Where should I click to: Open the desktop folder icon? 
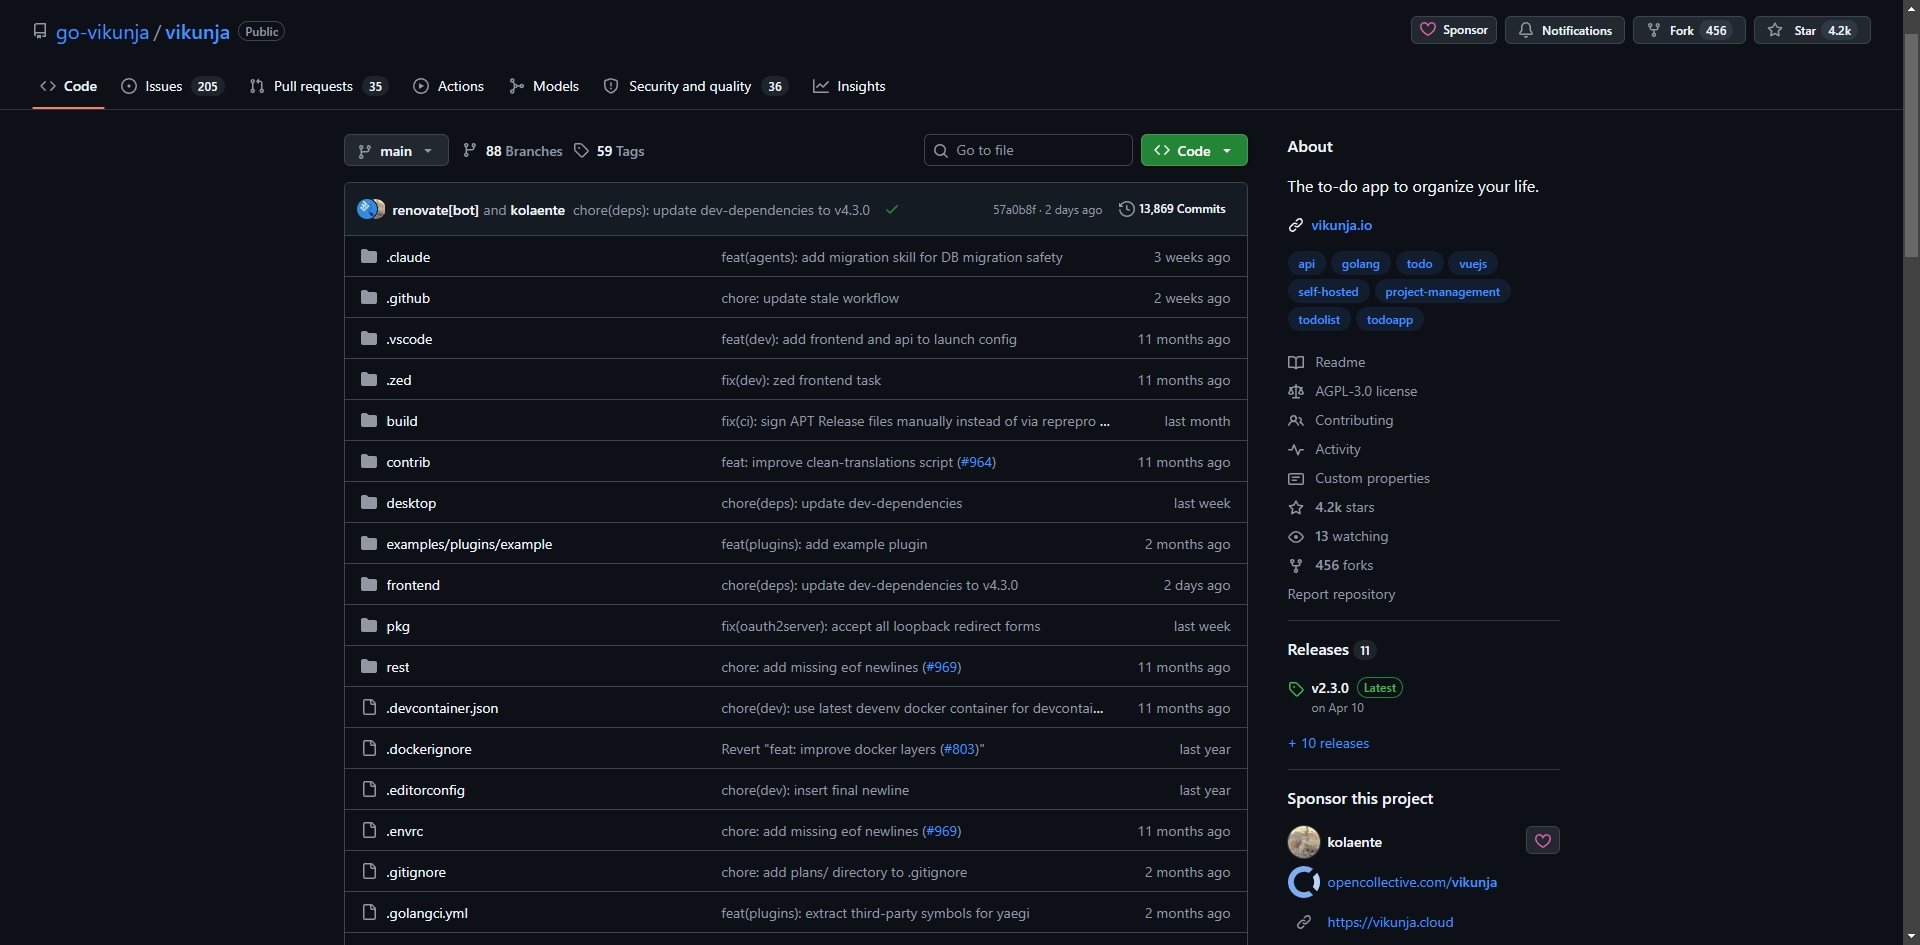click(369, 503)
